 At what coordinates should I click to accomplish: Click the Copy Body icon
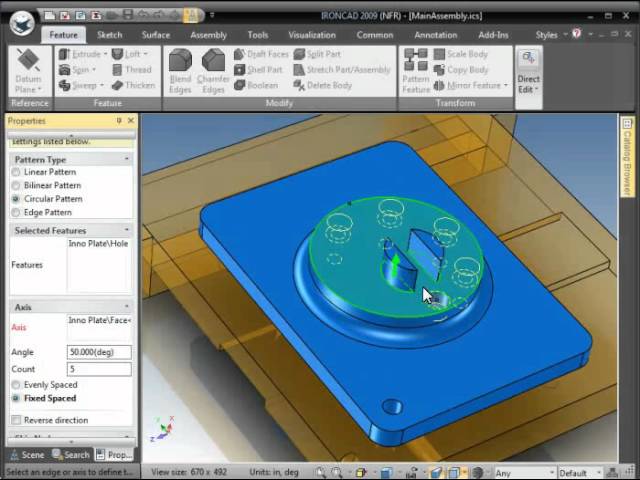point(439,69)
